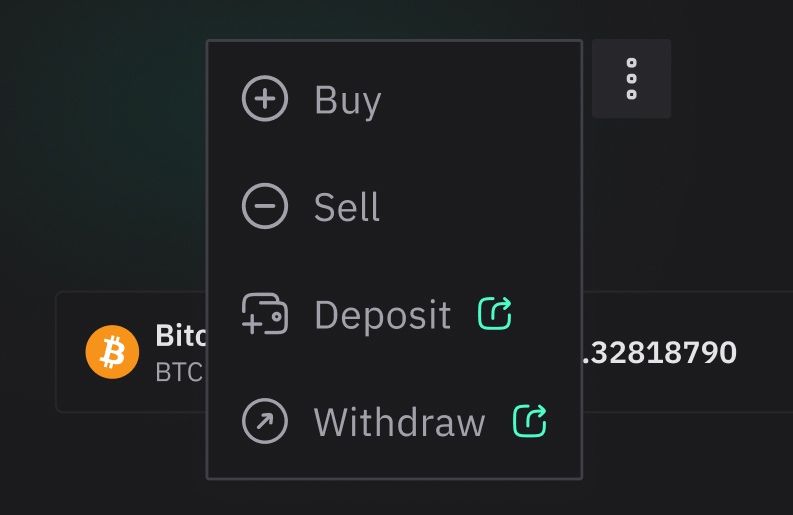This screenshot has height=515, width=793.
Task: Click the plus-circle icon beside Buy
Action: coord(265,99)
